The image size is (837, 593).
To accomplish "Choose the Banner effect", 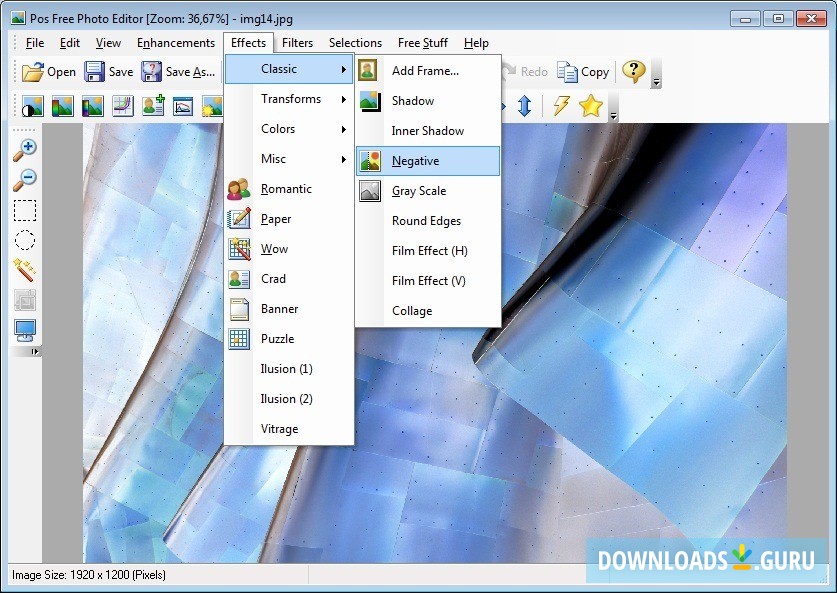I will click(x=289, y=309).
